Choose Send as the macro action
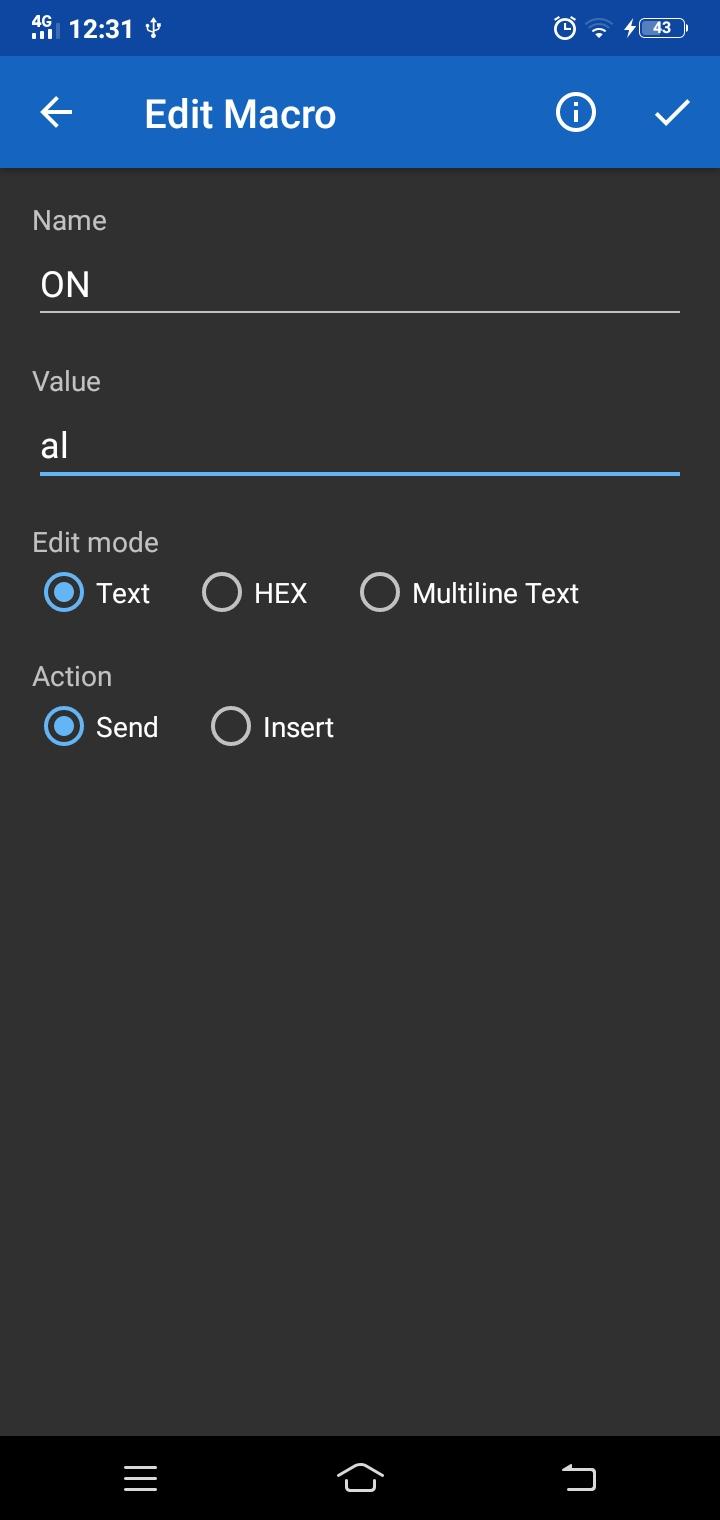 coord(63,726)
